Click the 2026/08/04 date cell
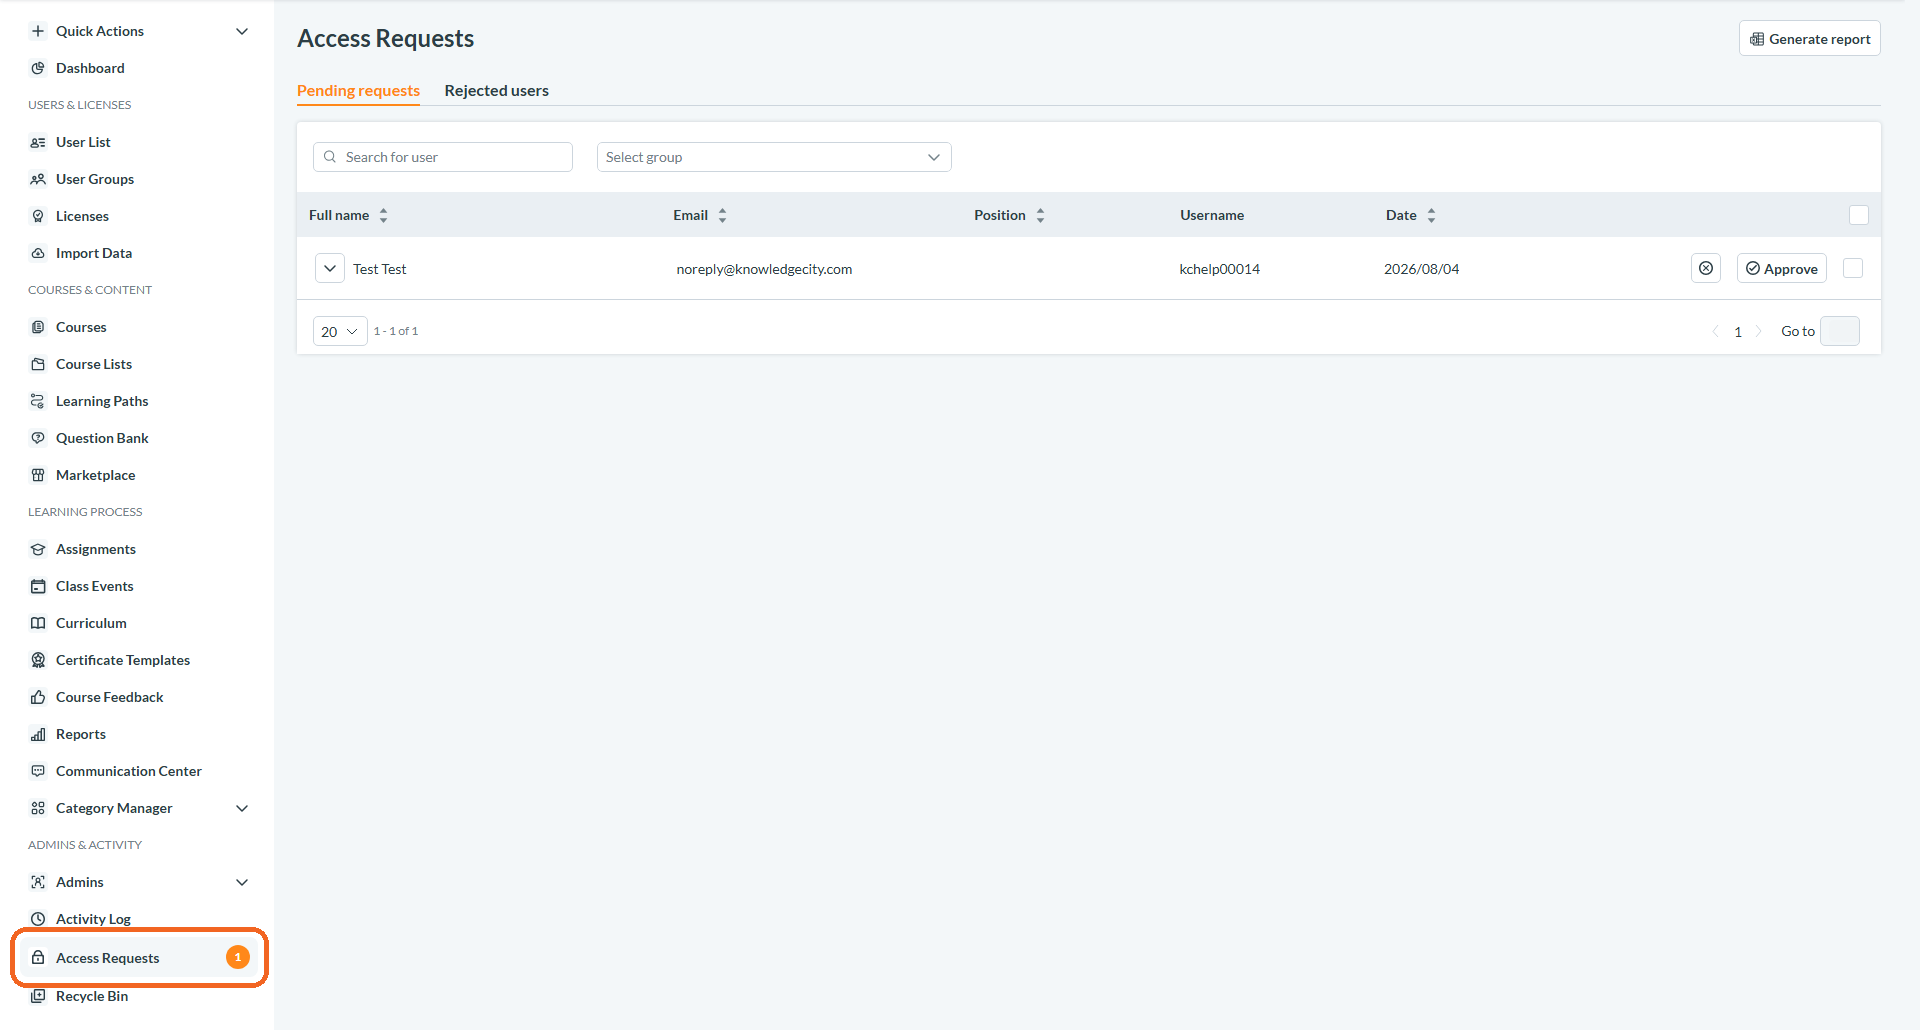1920x1030 pixels. click(x=1421, y=269)
